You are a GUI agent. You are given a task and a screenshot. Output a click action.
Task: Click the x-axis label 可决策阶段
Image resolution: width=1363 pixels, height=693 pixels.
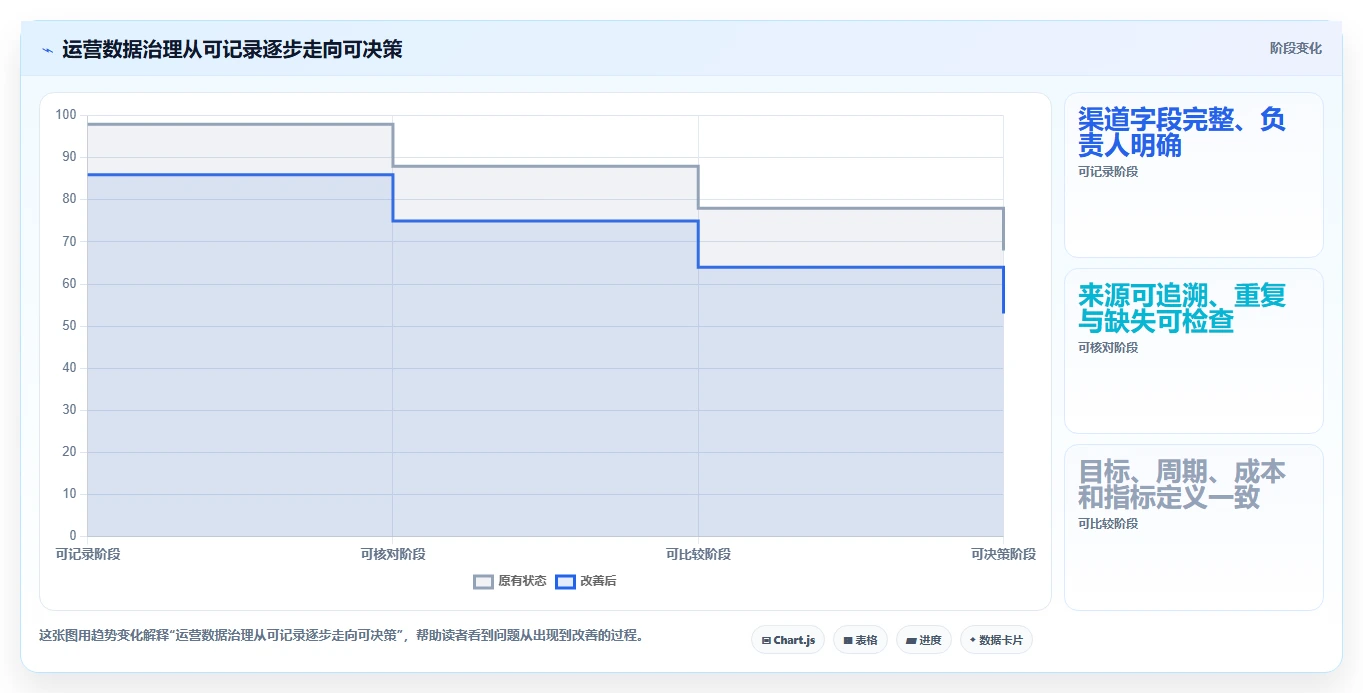click(1003, 554)
